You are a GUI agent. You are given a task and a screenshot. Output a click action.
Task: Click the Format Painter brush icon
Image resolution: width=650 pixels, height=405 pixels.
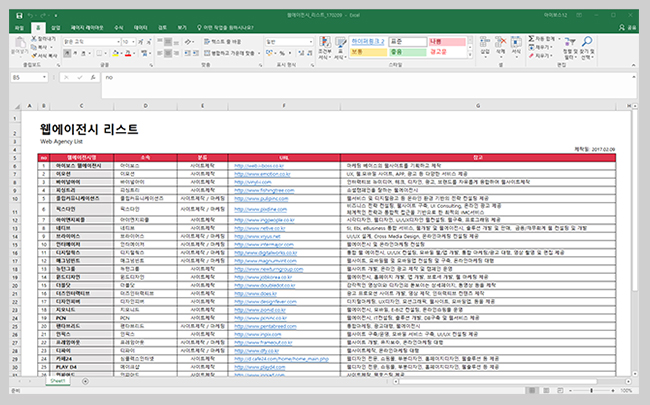[x=34, y=56]
